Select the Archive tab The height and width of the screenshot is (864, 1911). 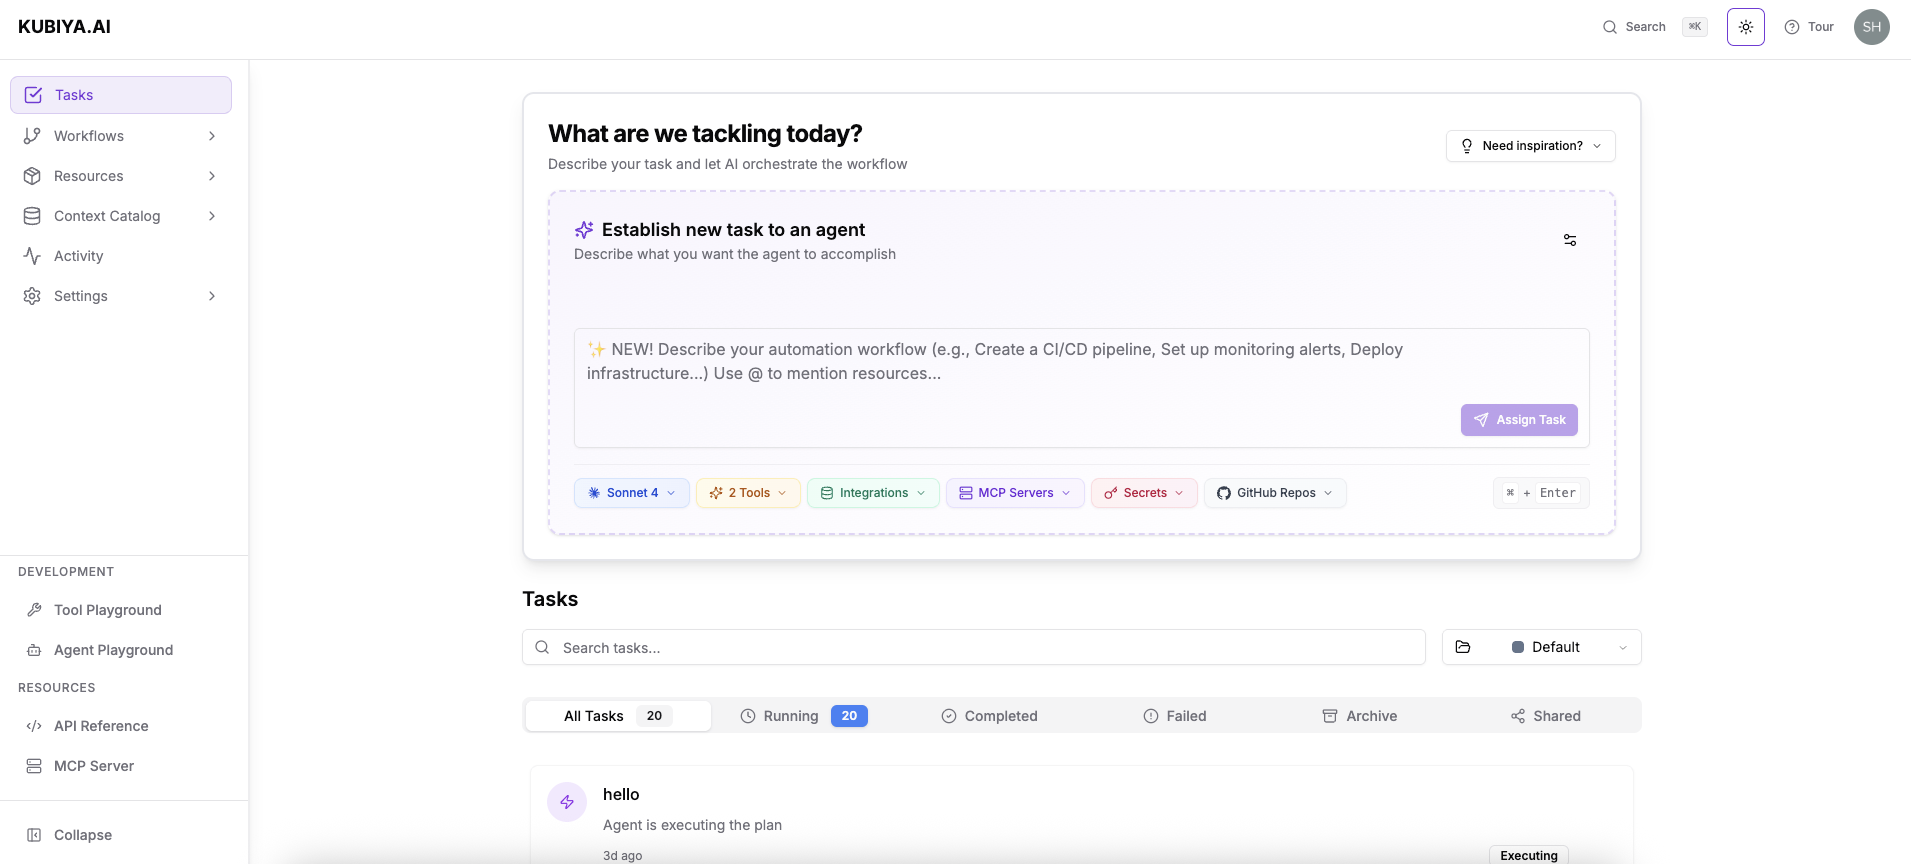tap(1360, 716)
